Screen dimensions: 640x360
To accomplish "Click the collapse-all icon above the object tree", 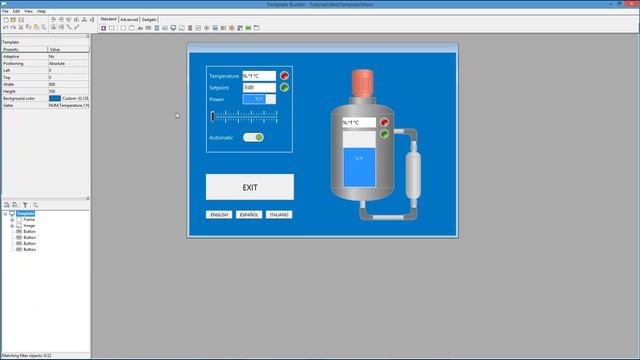I will (15, 205).
